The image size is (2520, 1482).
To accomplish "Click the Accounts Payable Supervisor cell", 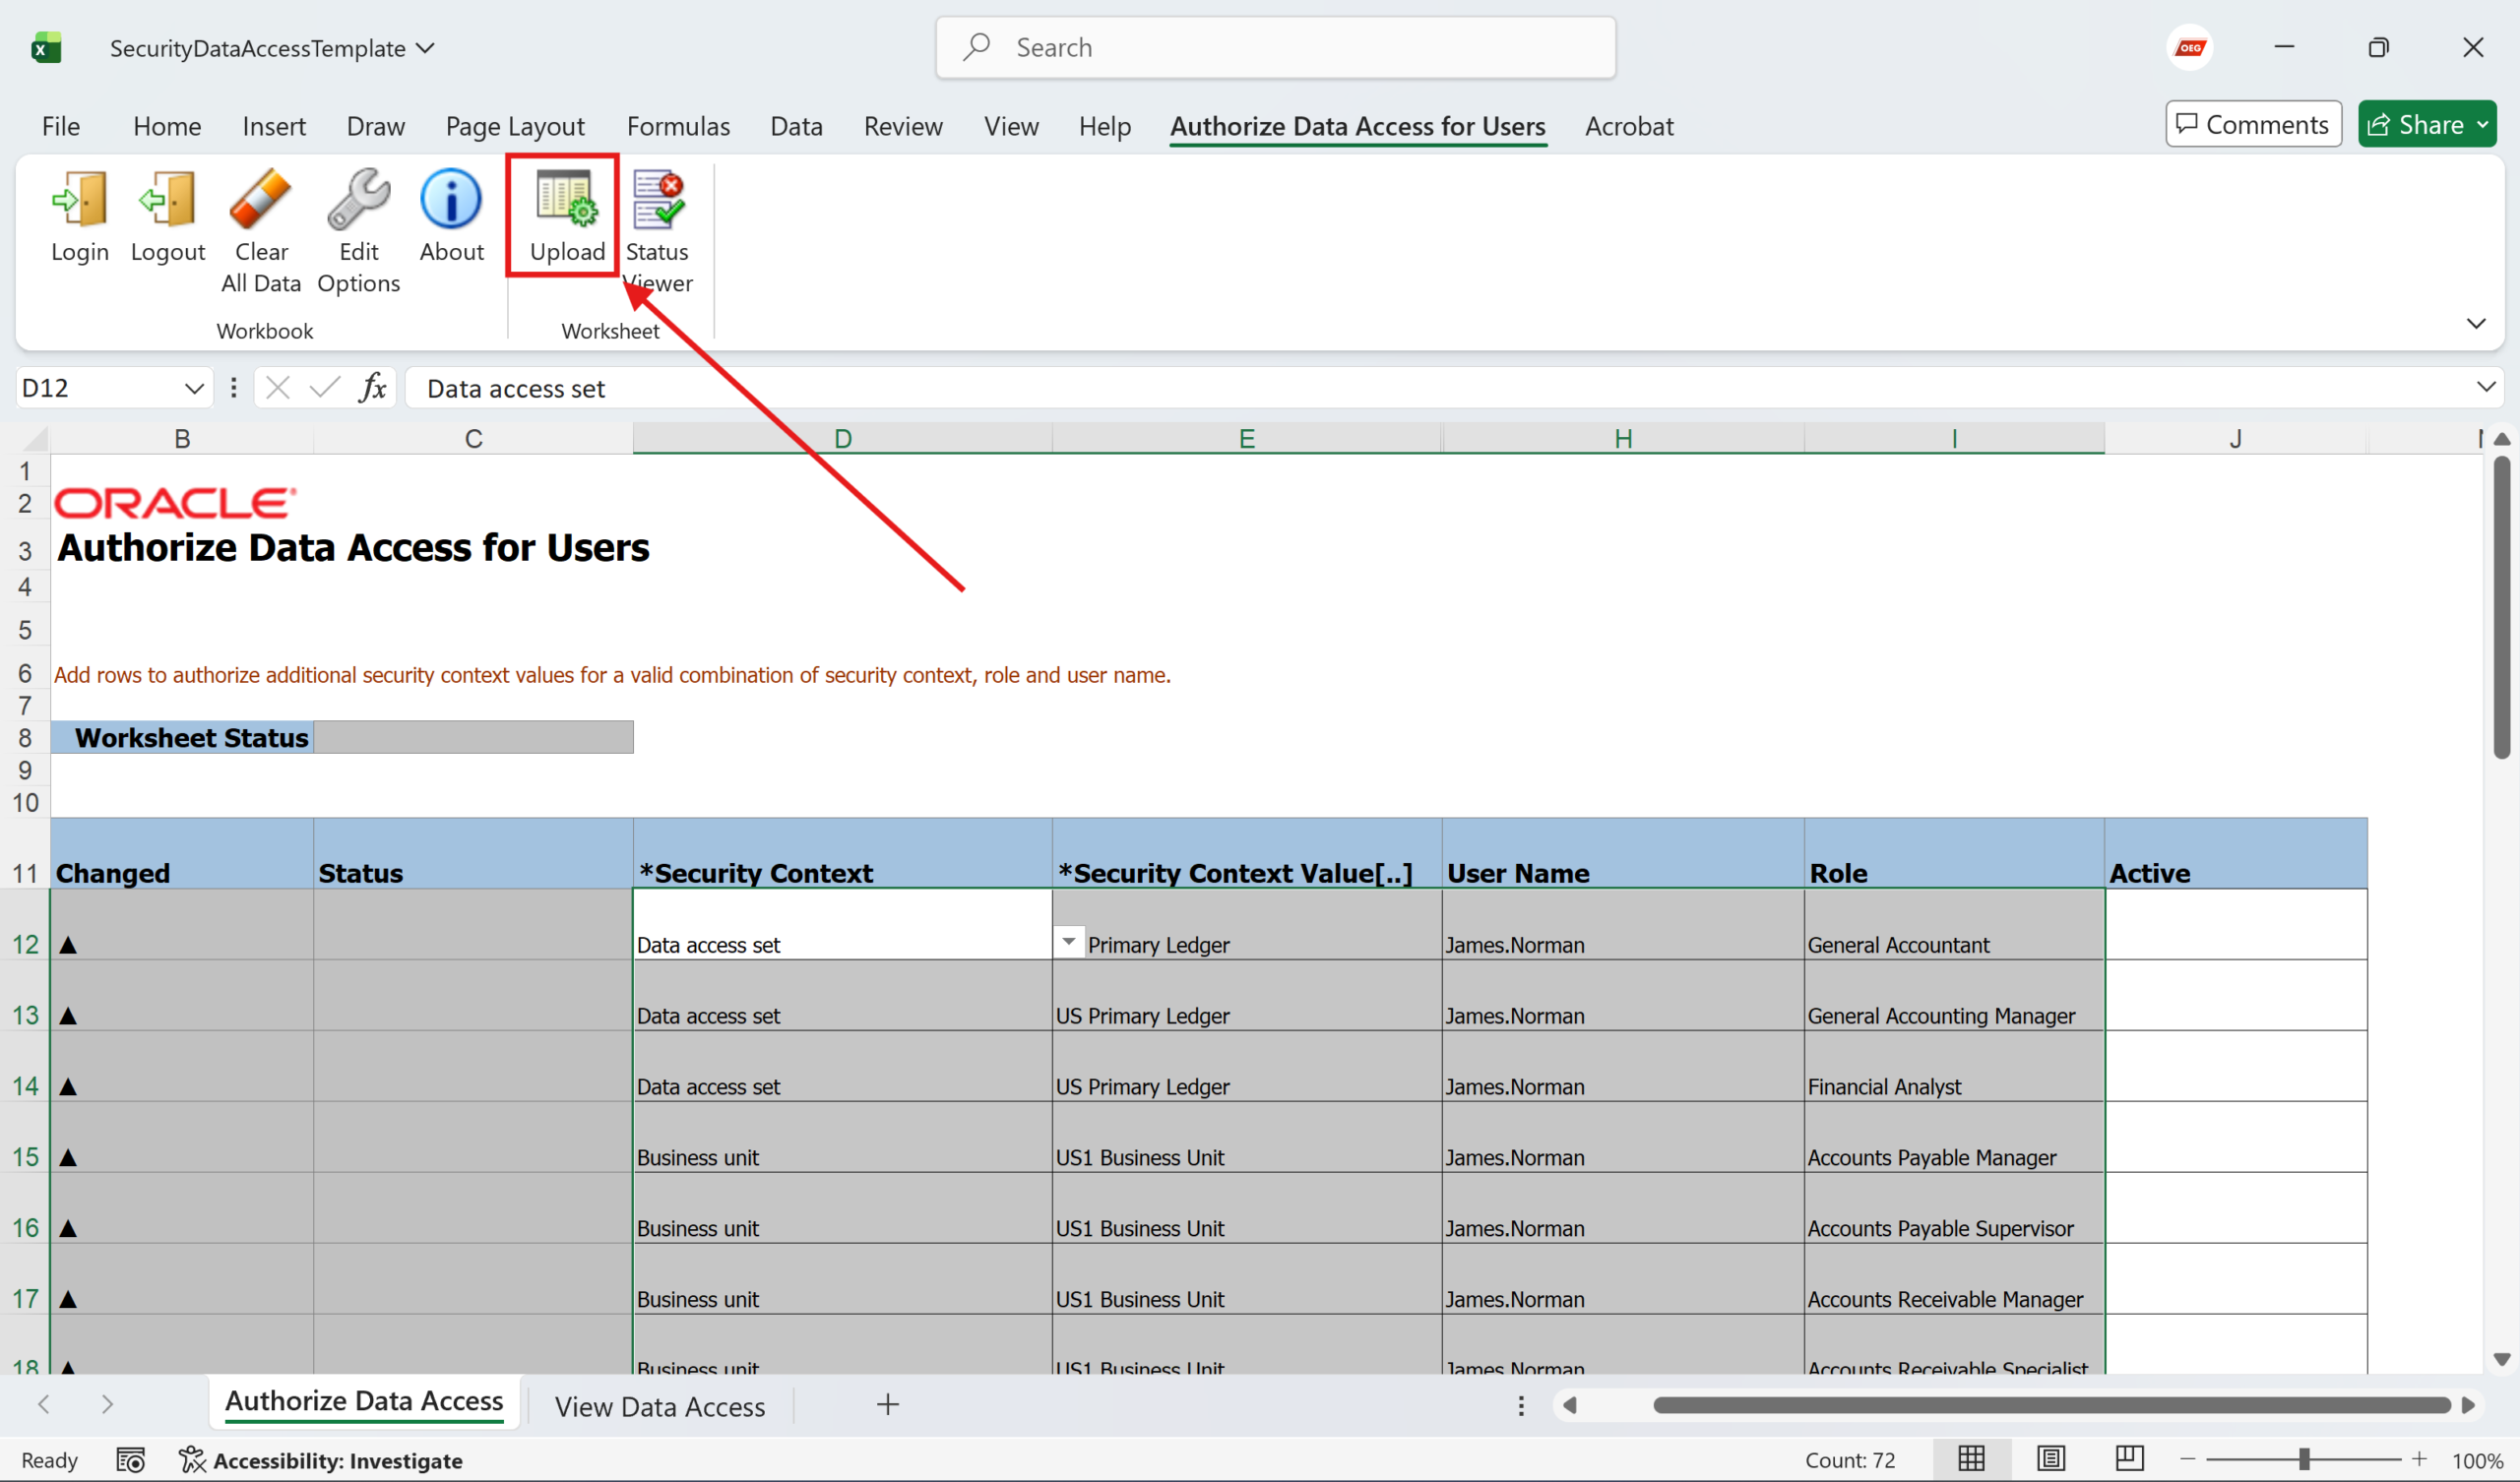I will point(1953,1208).
